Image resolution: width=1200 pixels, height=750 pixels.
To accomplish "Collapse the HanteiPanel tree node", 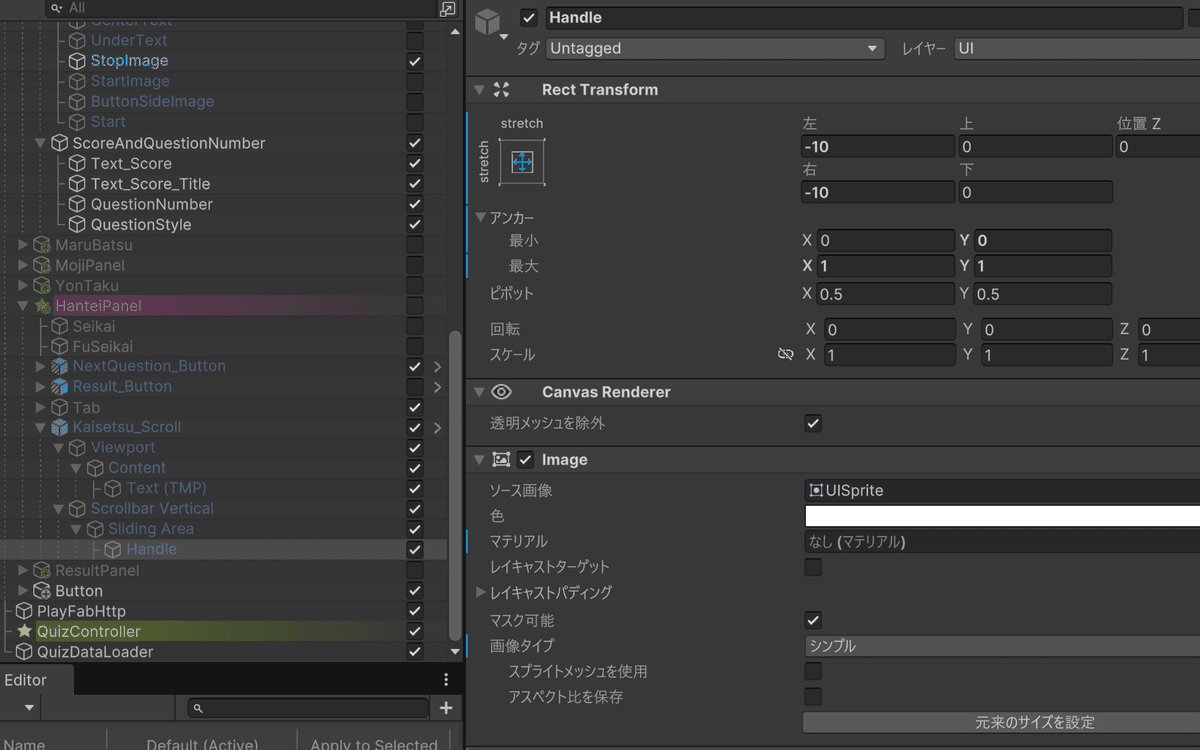I will click(24, 305).
